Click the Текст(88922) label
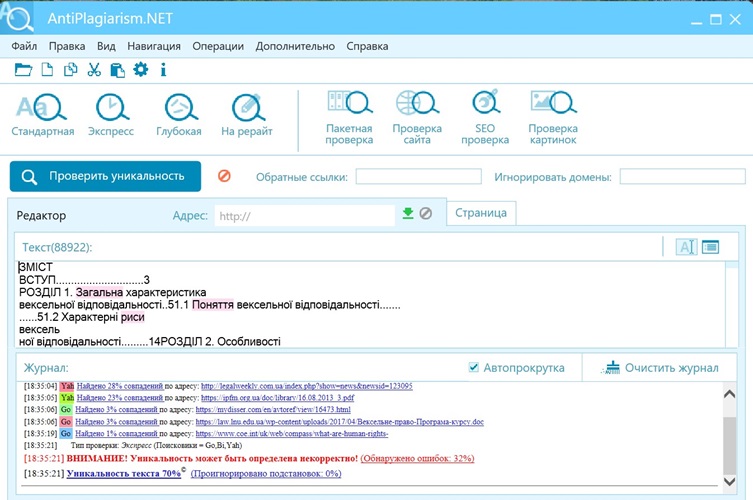Viewport: 753px width, 500px height. tap(57, 247)
